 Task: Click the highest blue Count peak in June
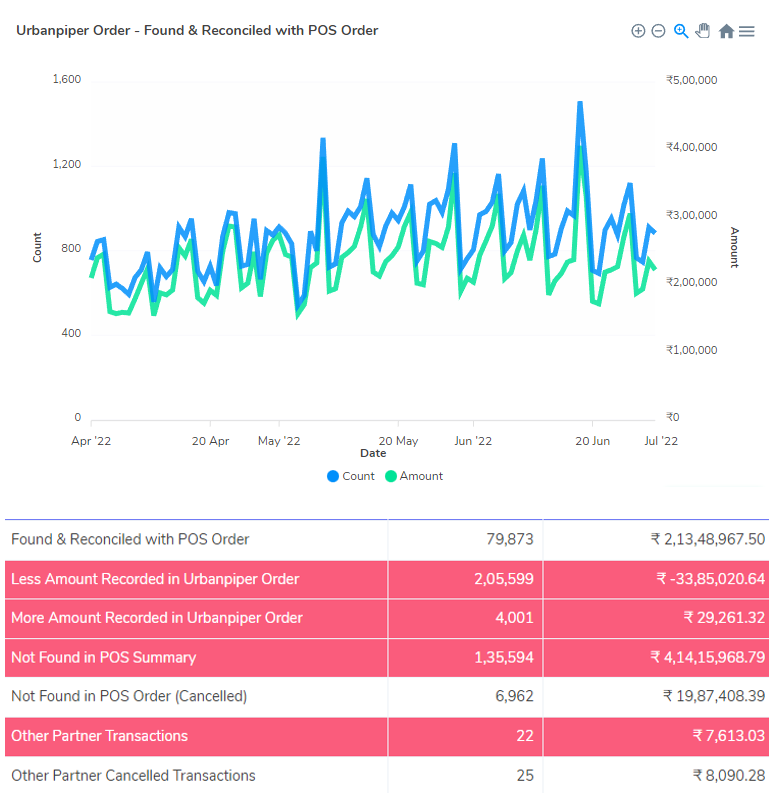coord(580,104)
